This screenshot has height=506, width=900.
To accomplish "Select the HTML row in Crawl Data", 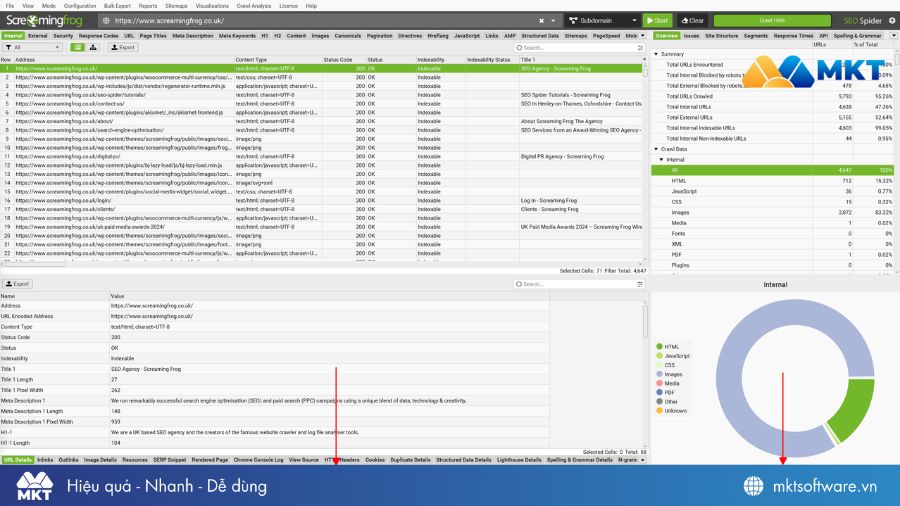I will point(772,181).
